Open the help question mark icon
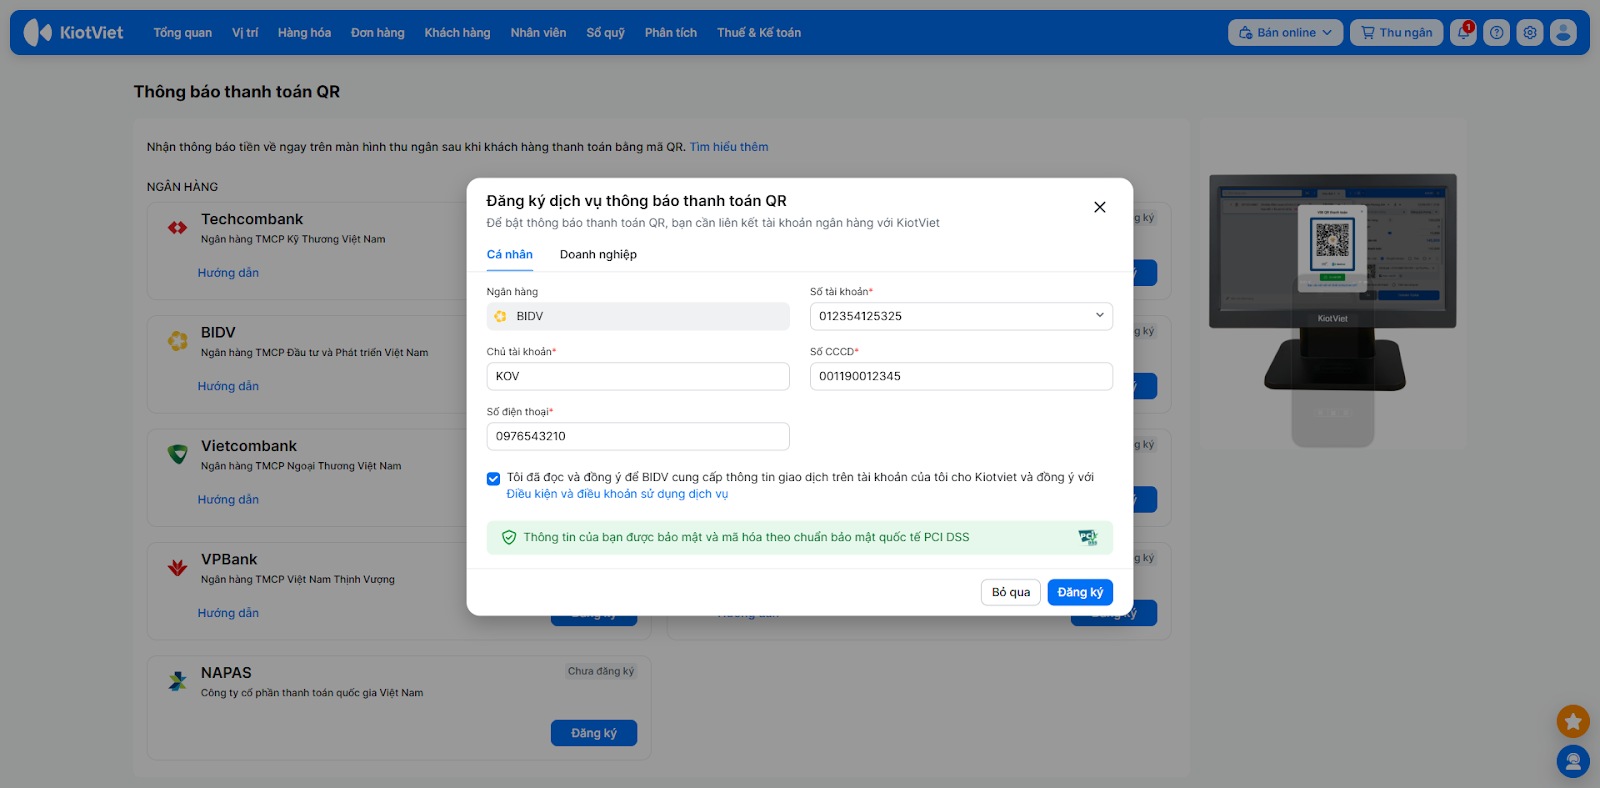 pyautogui.click(x=1497, y=33)
